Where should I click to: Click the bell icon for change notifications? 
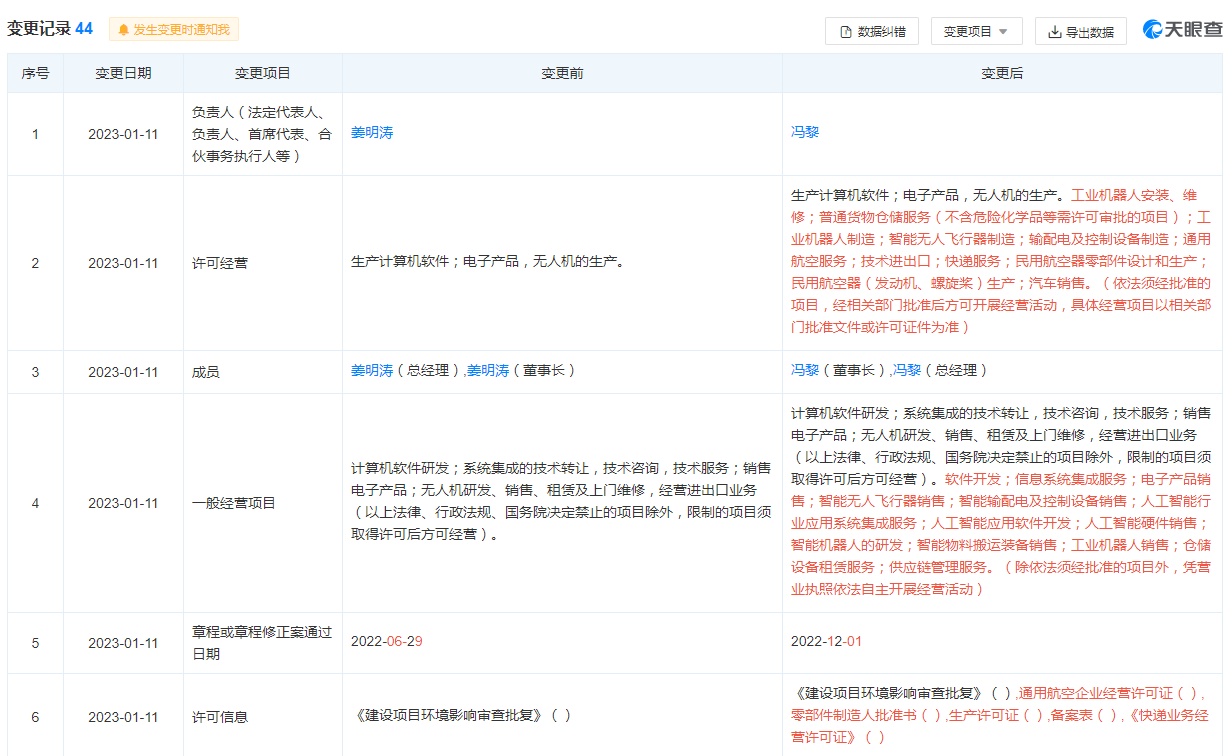[124, 30]
